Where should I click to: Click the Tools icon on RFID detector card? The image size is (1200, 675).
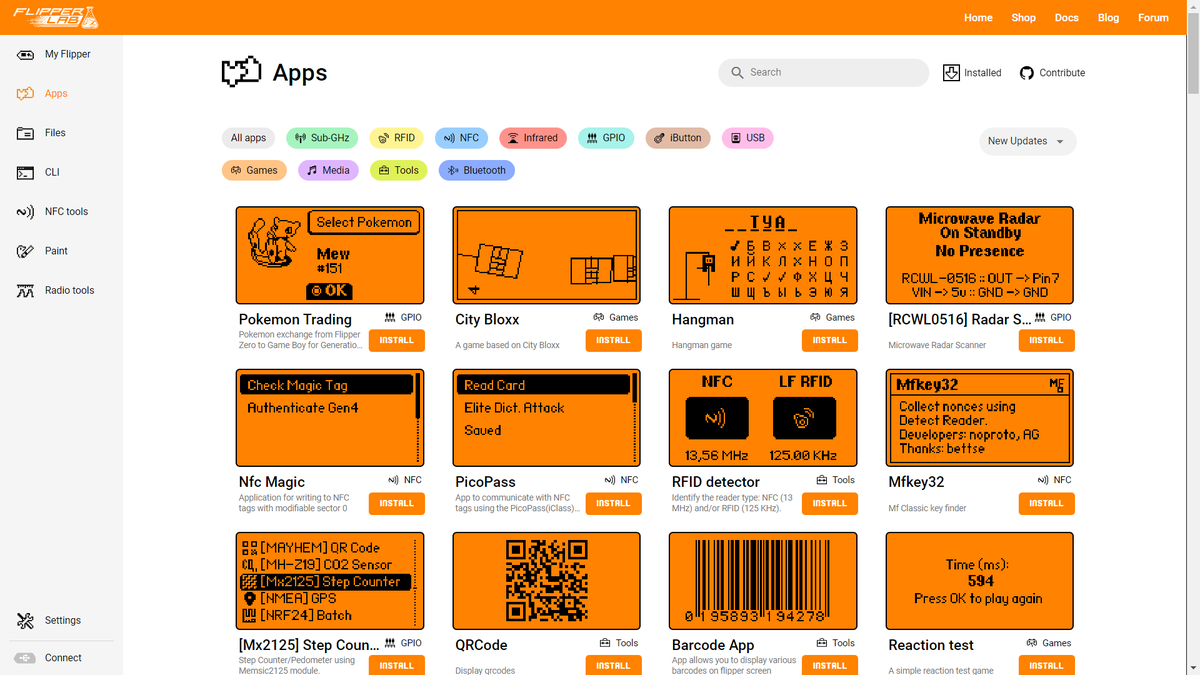(x=822, y=480)
